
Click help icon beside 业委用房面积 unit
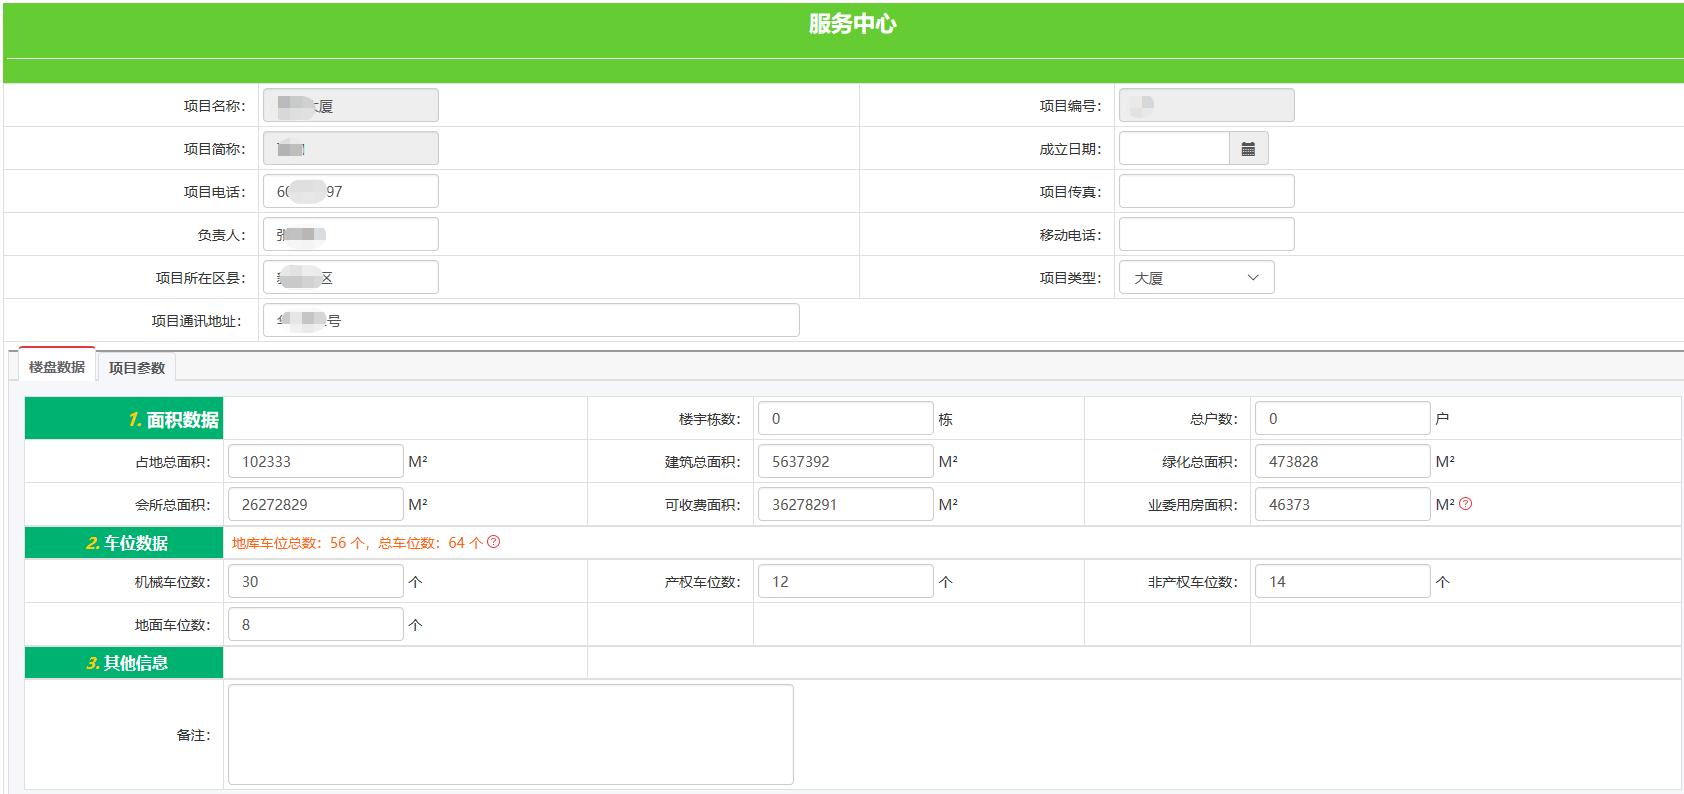tap(1465, 504)
